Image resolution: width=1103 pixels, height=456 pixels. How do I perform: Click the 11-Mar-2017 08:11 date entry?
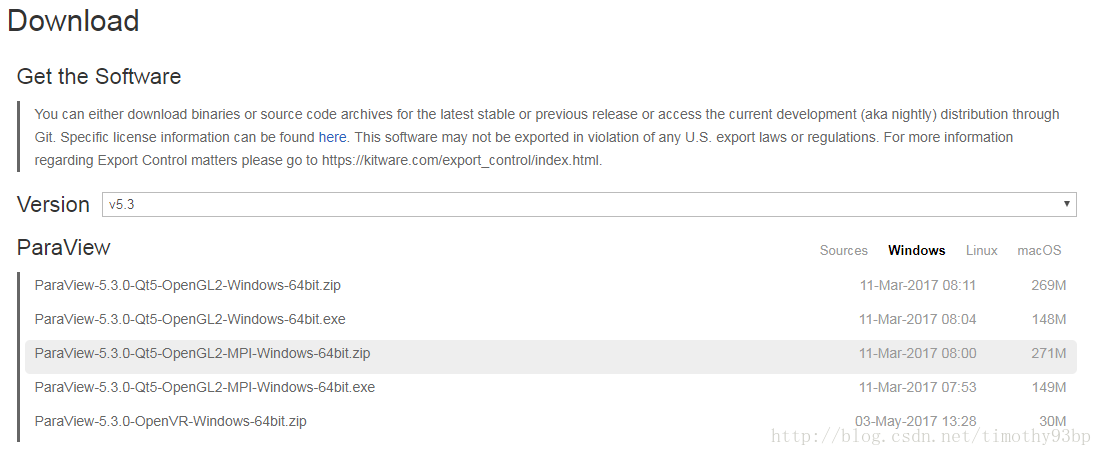917,285
